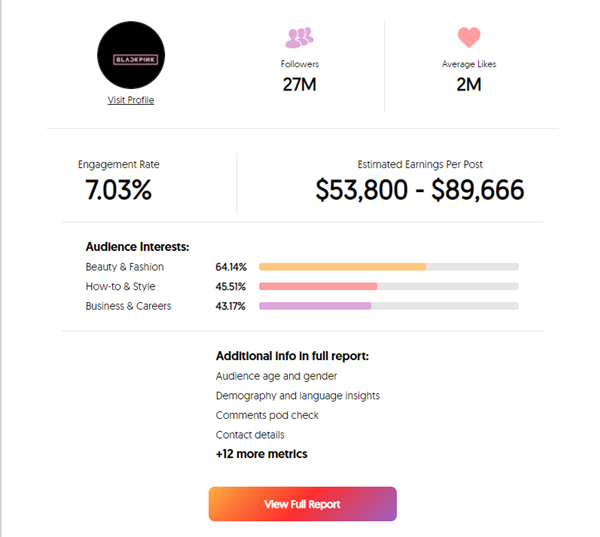Image resolution: width=600 pixels, height=537 pixels.
Task: Click the Comments pod check item
Action: (267, 415)
